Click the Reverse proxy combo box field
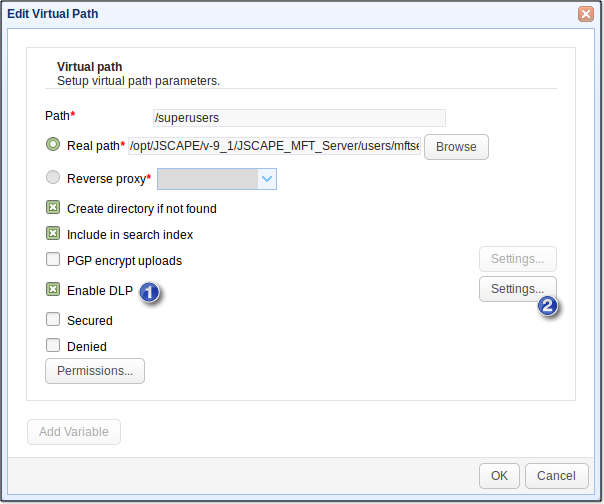The width and height of the screenshot is (604, 504). click(x=207, y=178)
